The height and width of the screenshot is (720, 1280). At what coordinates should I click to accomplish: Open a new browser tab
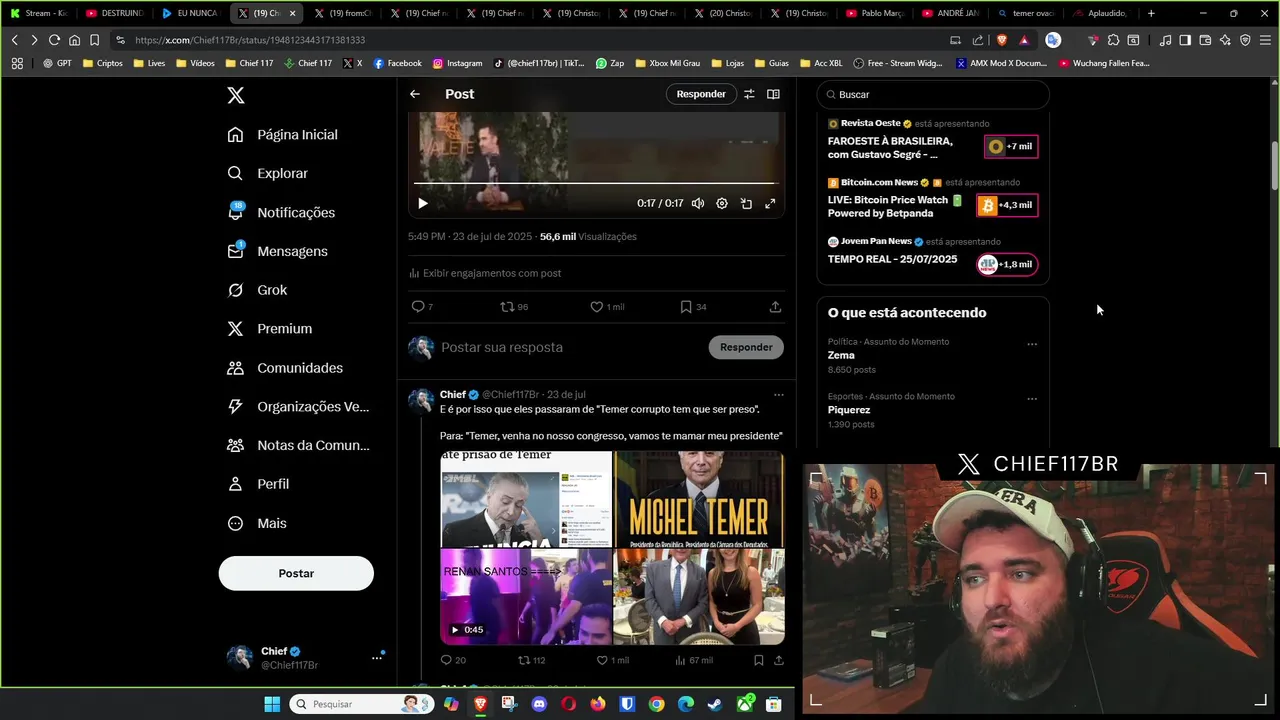click(1151, 13)
